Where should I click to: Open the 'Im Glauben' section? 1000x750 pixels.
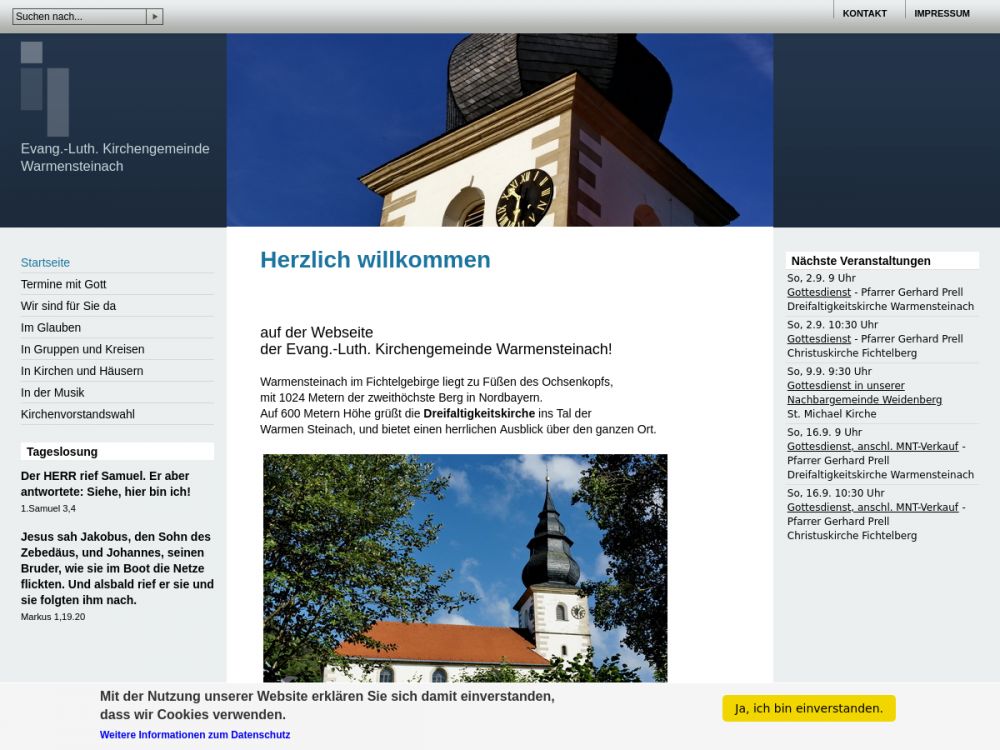[51, 328]
